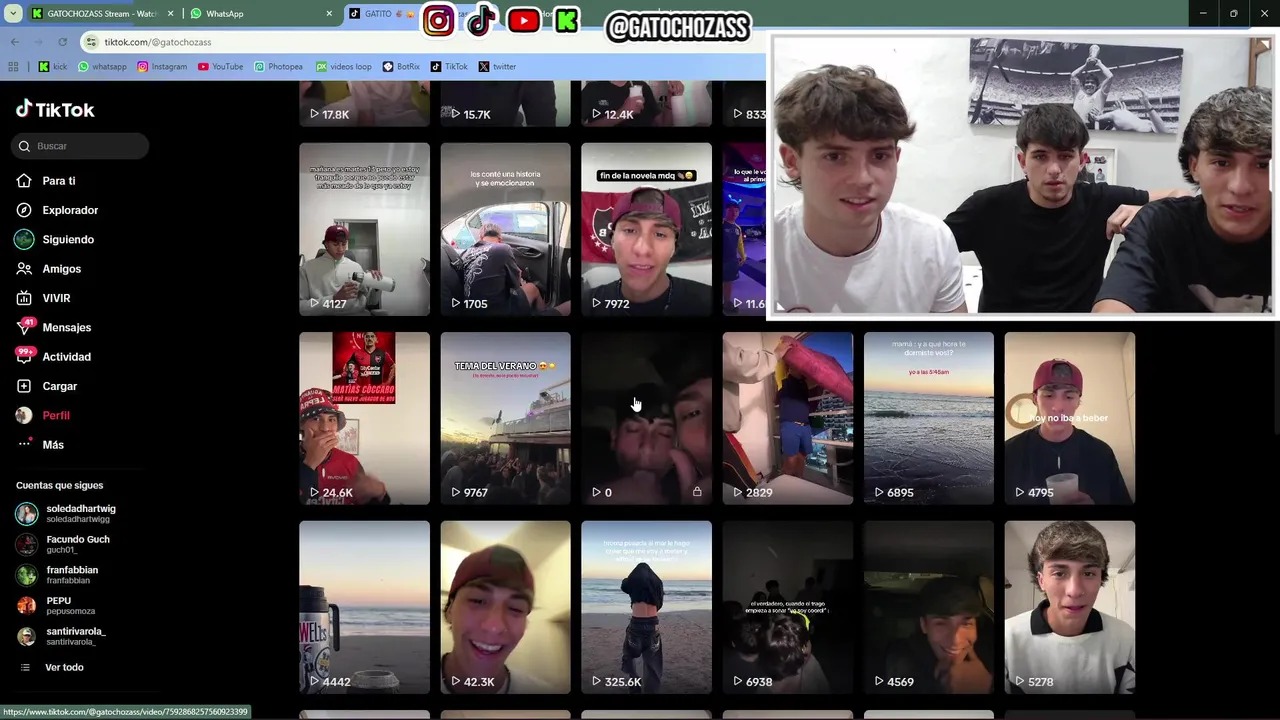Open the Más menu
Image resolution: width=1280 pixels, height=720 pixels.
(40, 445)
